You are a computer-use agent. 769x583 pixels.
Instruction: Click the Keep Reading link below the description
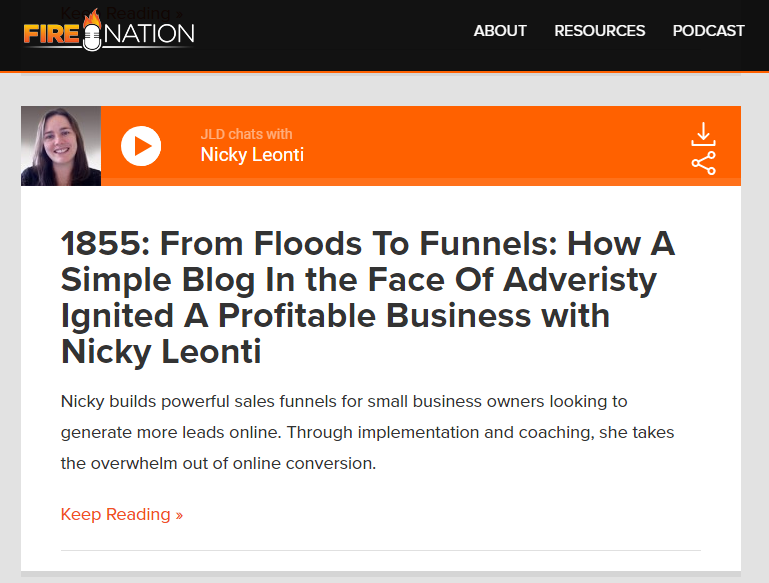[122, 514]
